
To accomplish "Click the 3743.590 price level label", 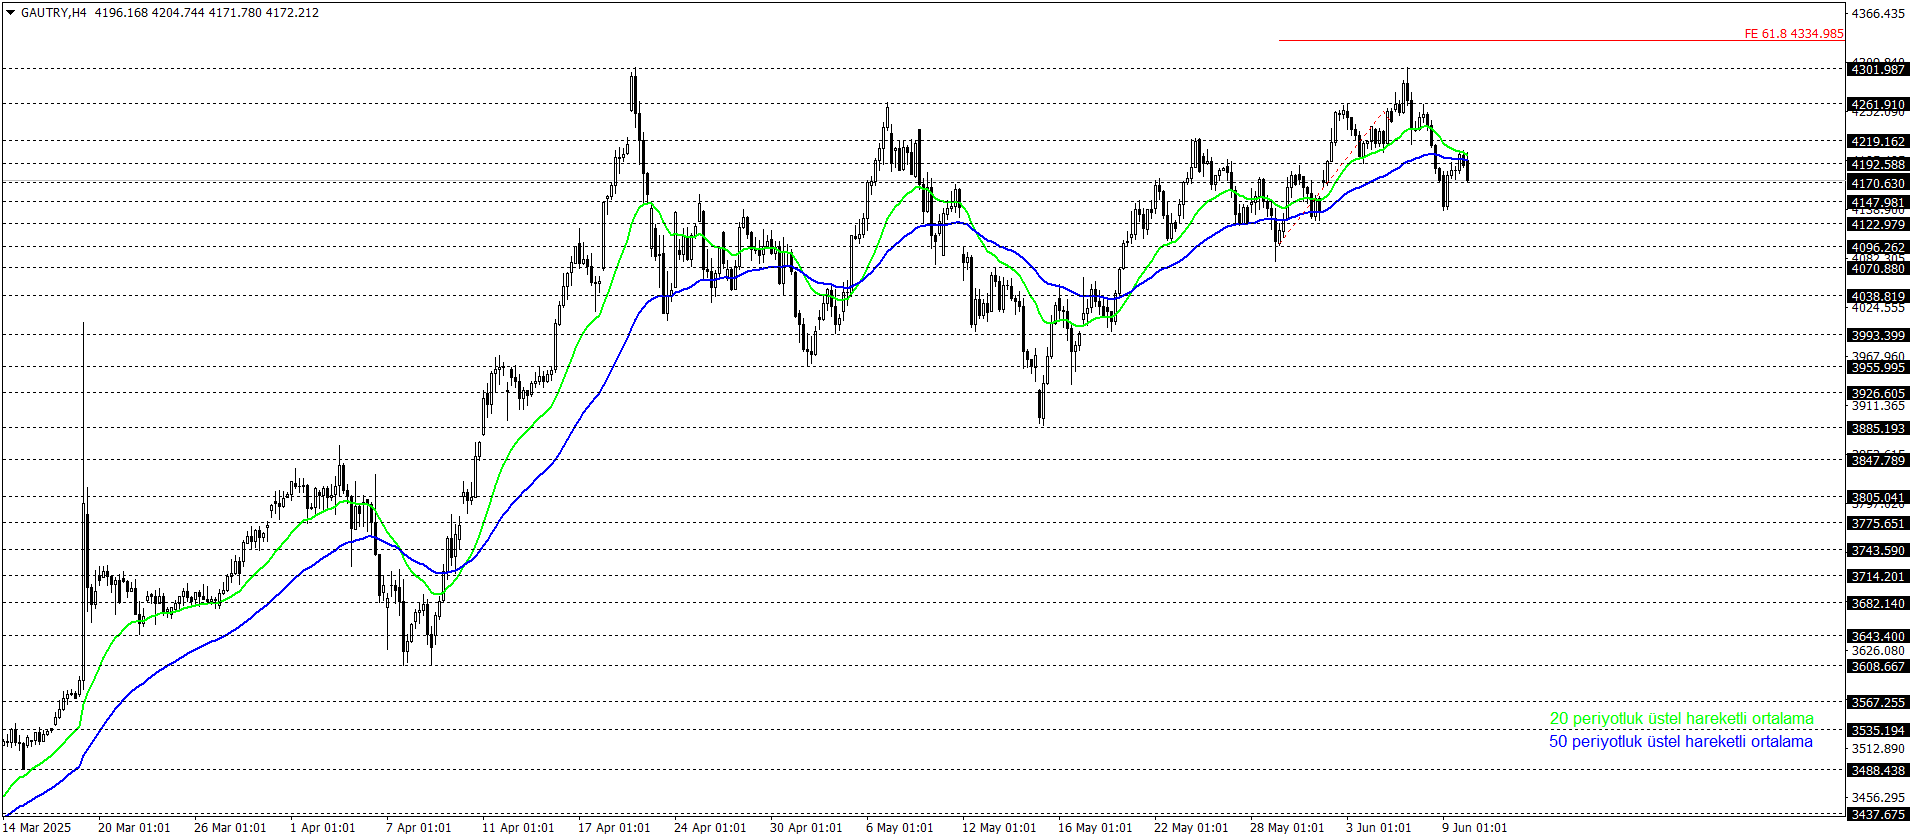I will (x=1878, y=551).
